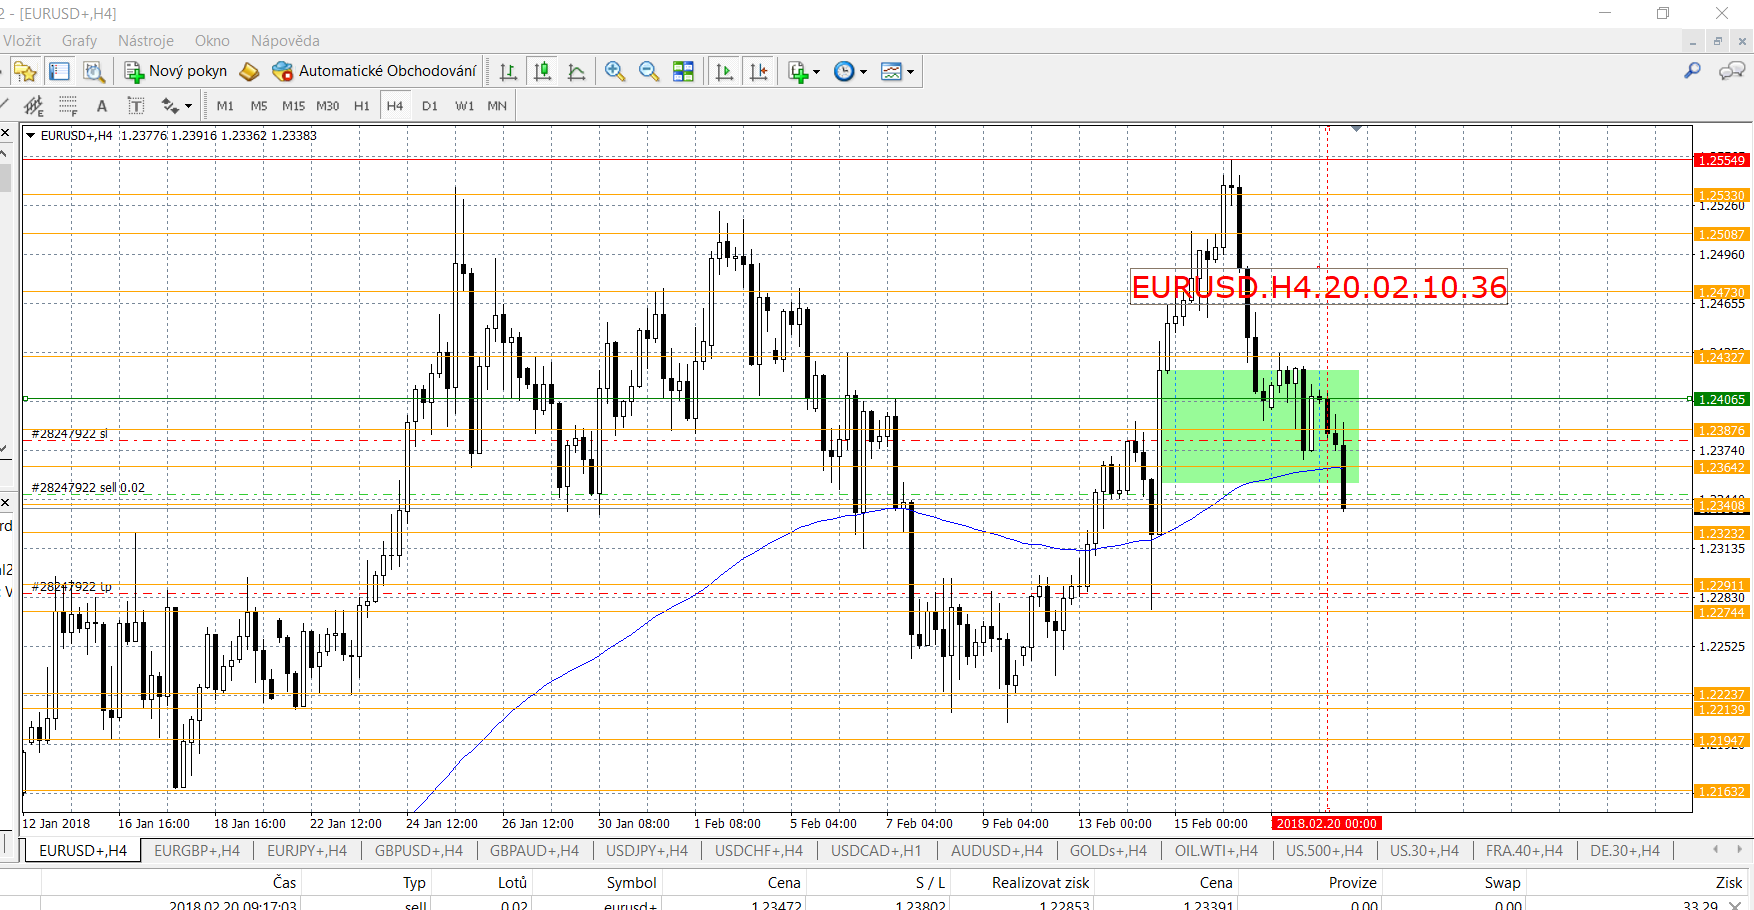Viewport: 1754px width, 910px height.
Task: Switch to GOLDs+,H4 chart tab
Action: click(x=1108, y=851)
